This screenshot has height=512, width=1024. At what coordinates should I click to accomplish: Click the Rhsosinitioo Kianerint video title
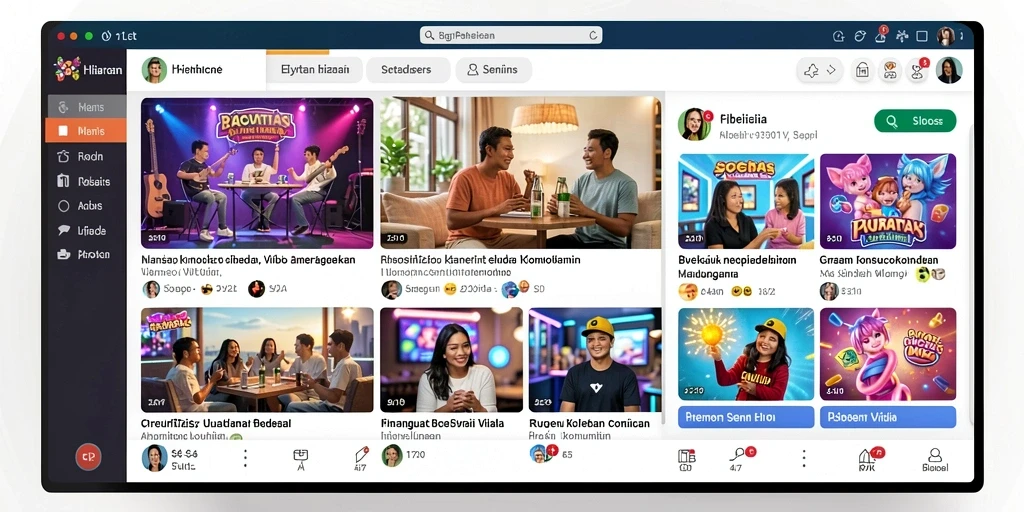(481, 259)
